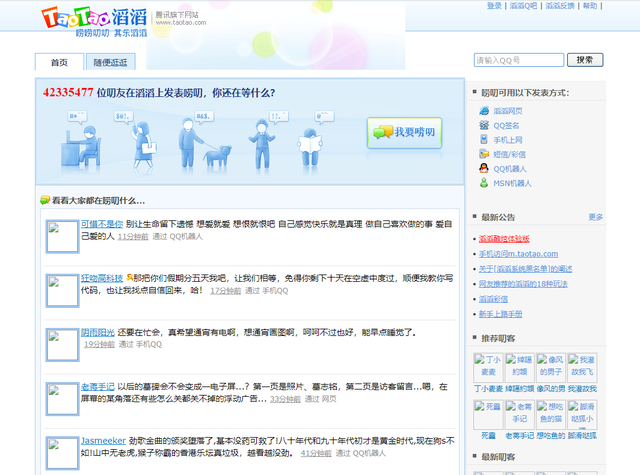Click the QQ签名 icon
Image resolution: width=640 pixels, height=475 pixels.
coord(484,125)
